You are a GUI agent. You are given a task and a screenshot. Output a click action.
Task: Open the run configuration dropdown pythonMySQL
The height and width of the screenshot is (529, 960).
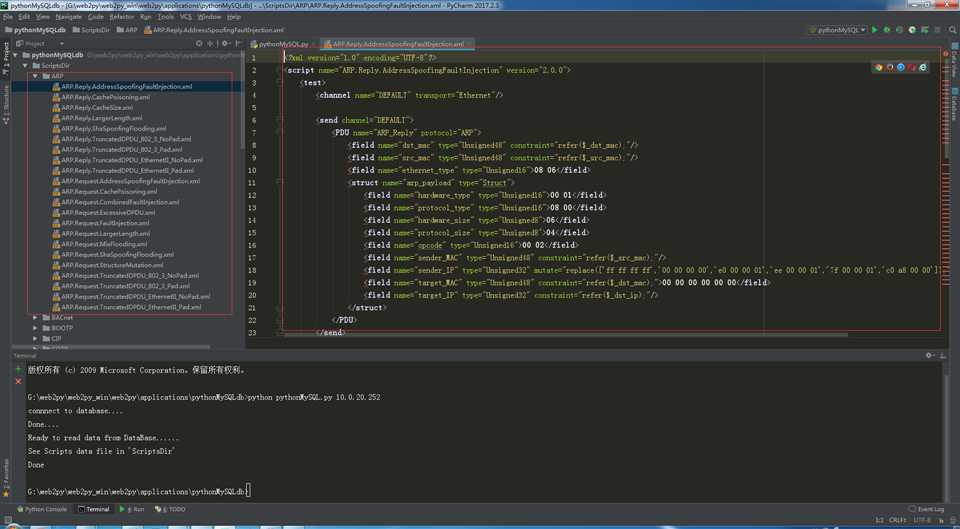(x=838, y=29)
